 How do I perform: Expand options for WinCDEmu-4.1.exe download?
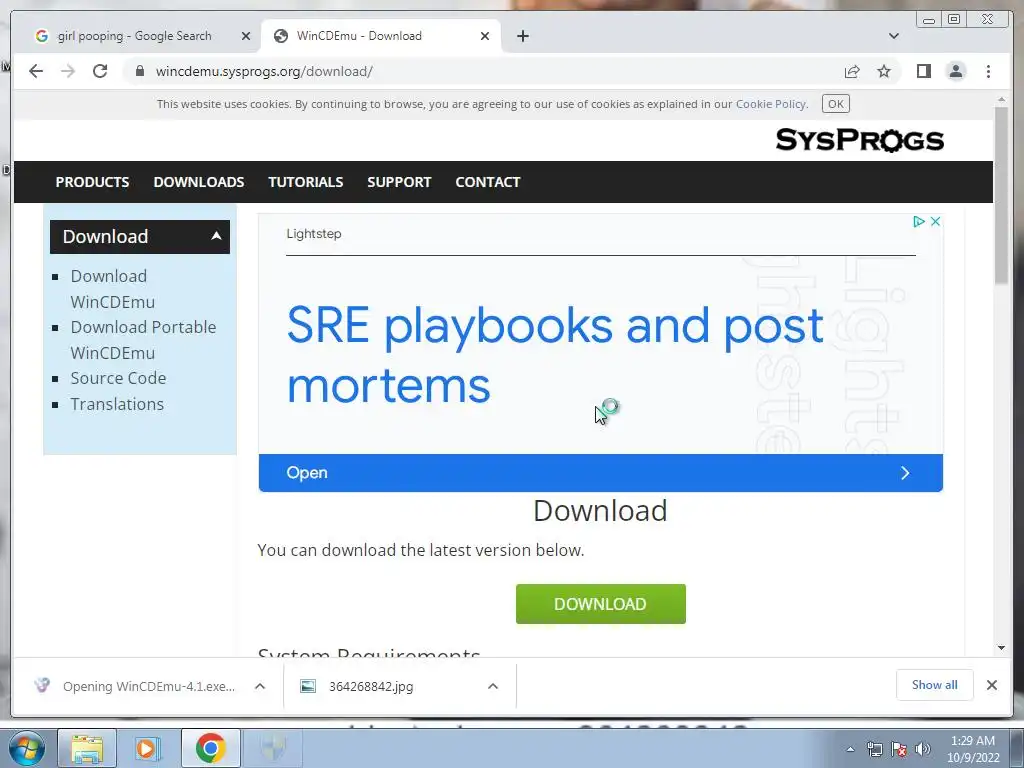tap(260, 686)
